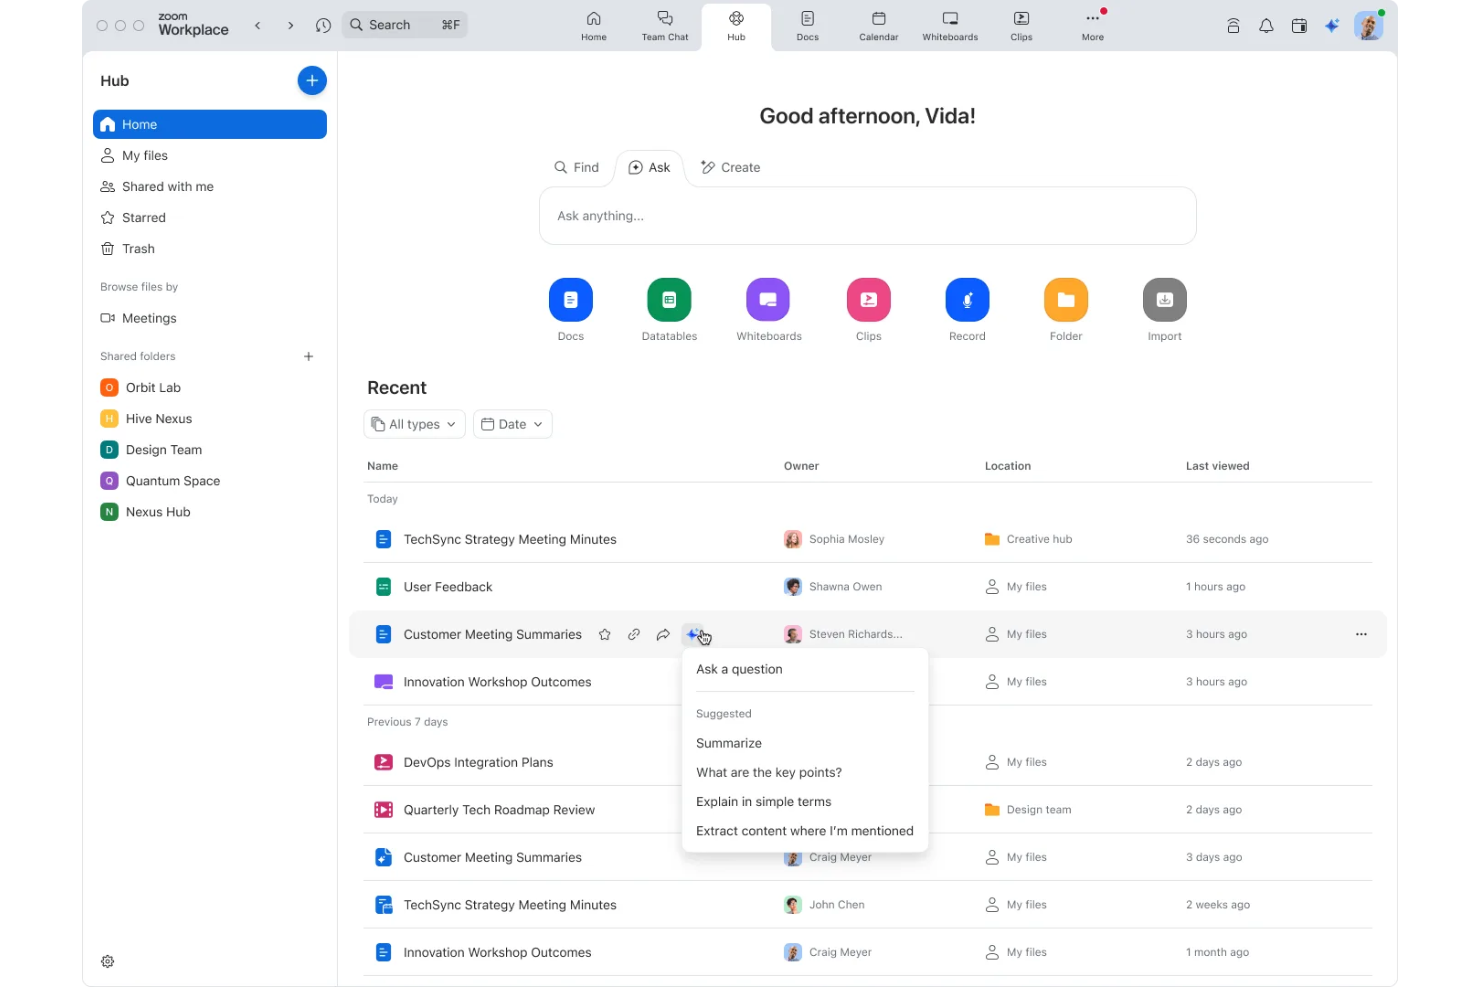This screenshot has height=987, width=1480.
Task: Type in the Ask anything field
Action: [x=867, y=216]
